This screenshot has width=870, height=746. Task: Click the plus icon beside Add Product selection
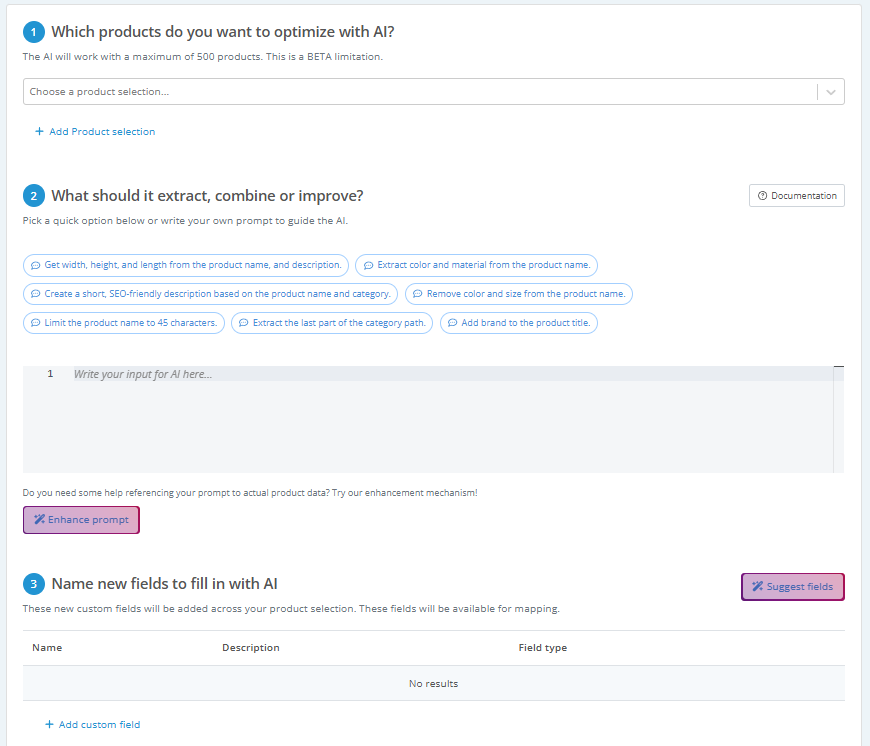[39, 131]
